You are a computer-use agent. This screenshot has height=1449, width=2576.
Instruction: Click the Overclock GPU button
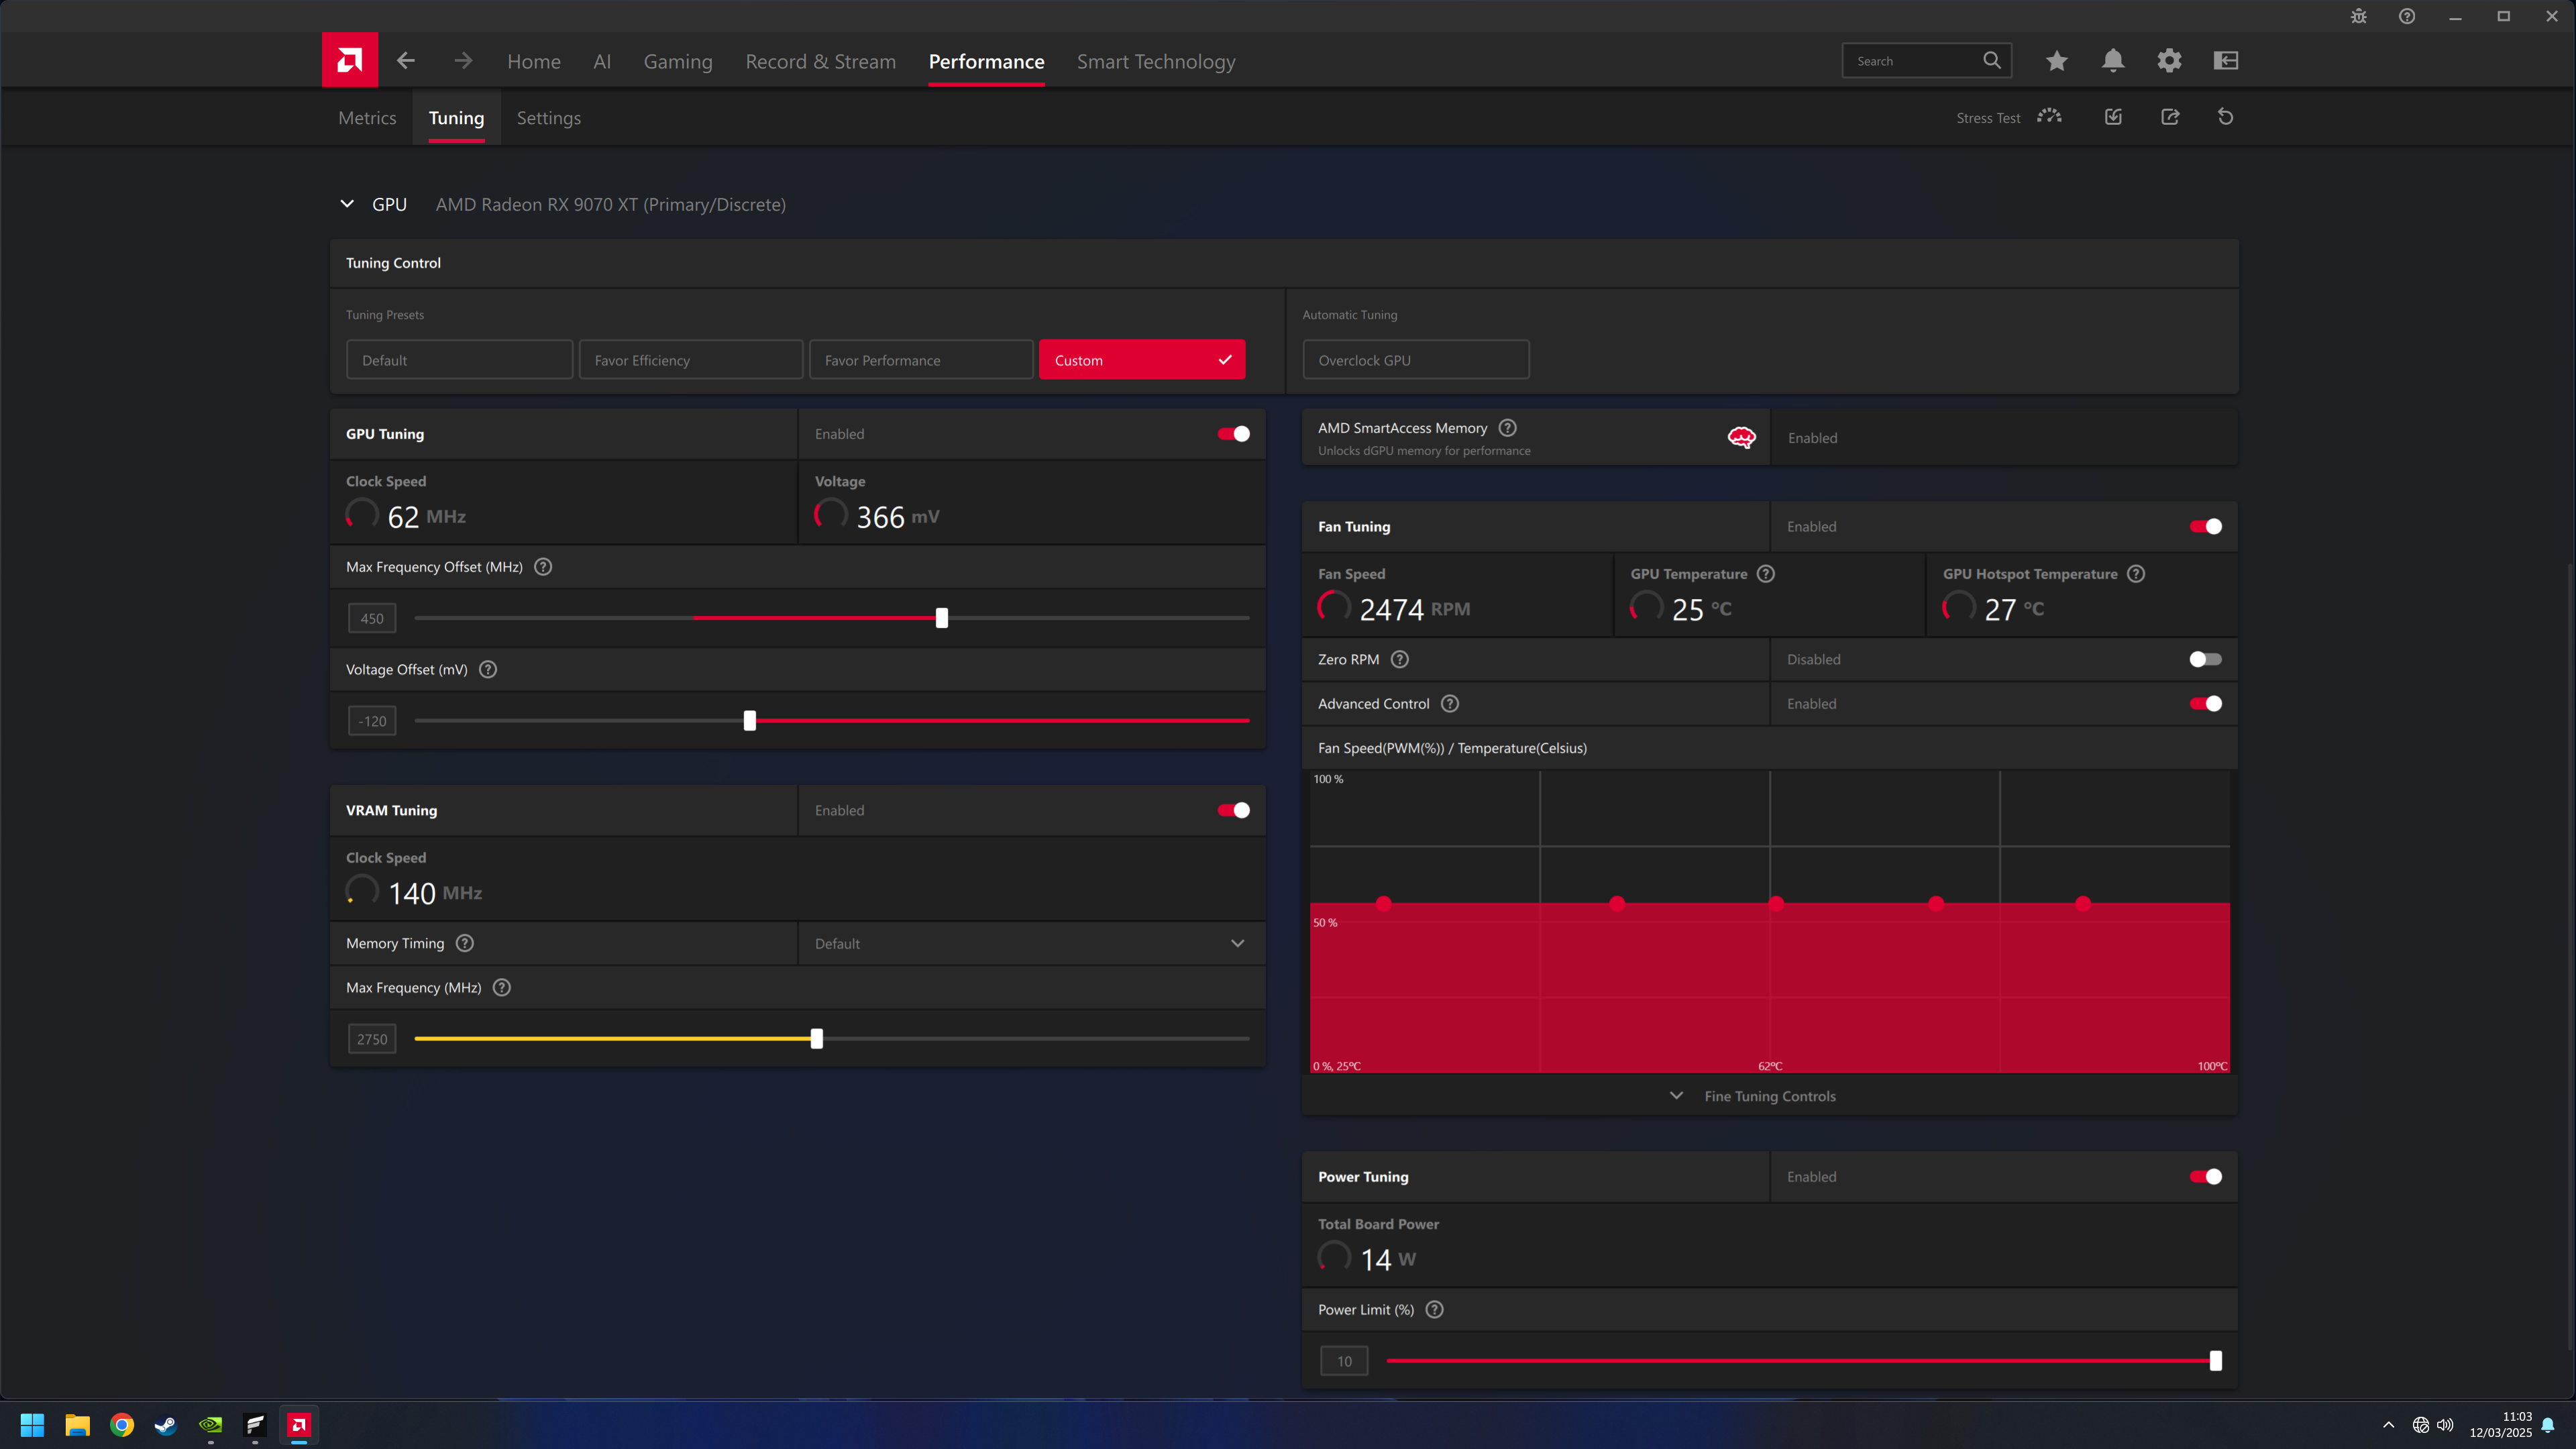(1414, 360)
